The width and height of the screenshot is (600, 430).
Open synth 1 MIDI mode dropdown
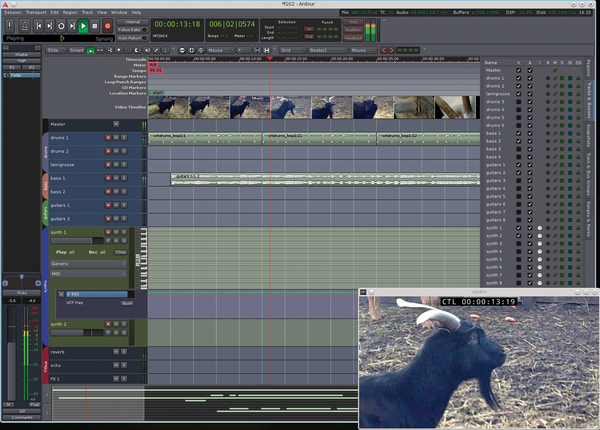pyautogui.click(x=88, y=274)
